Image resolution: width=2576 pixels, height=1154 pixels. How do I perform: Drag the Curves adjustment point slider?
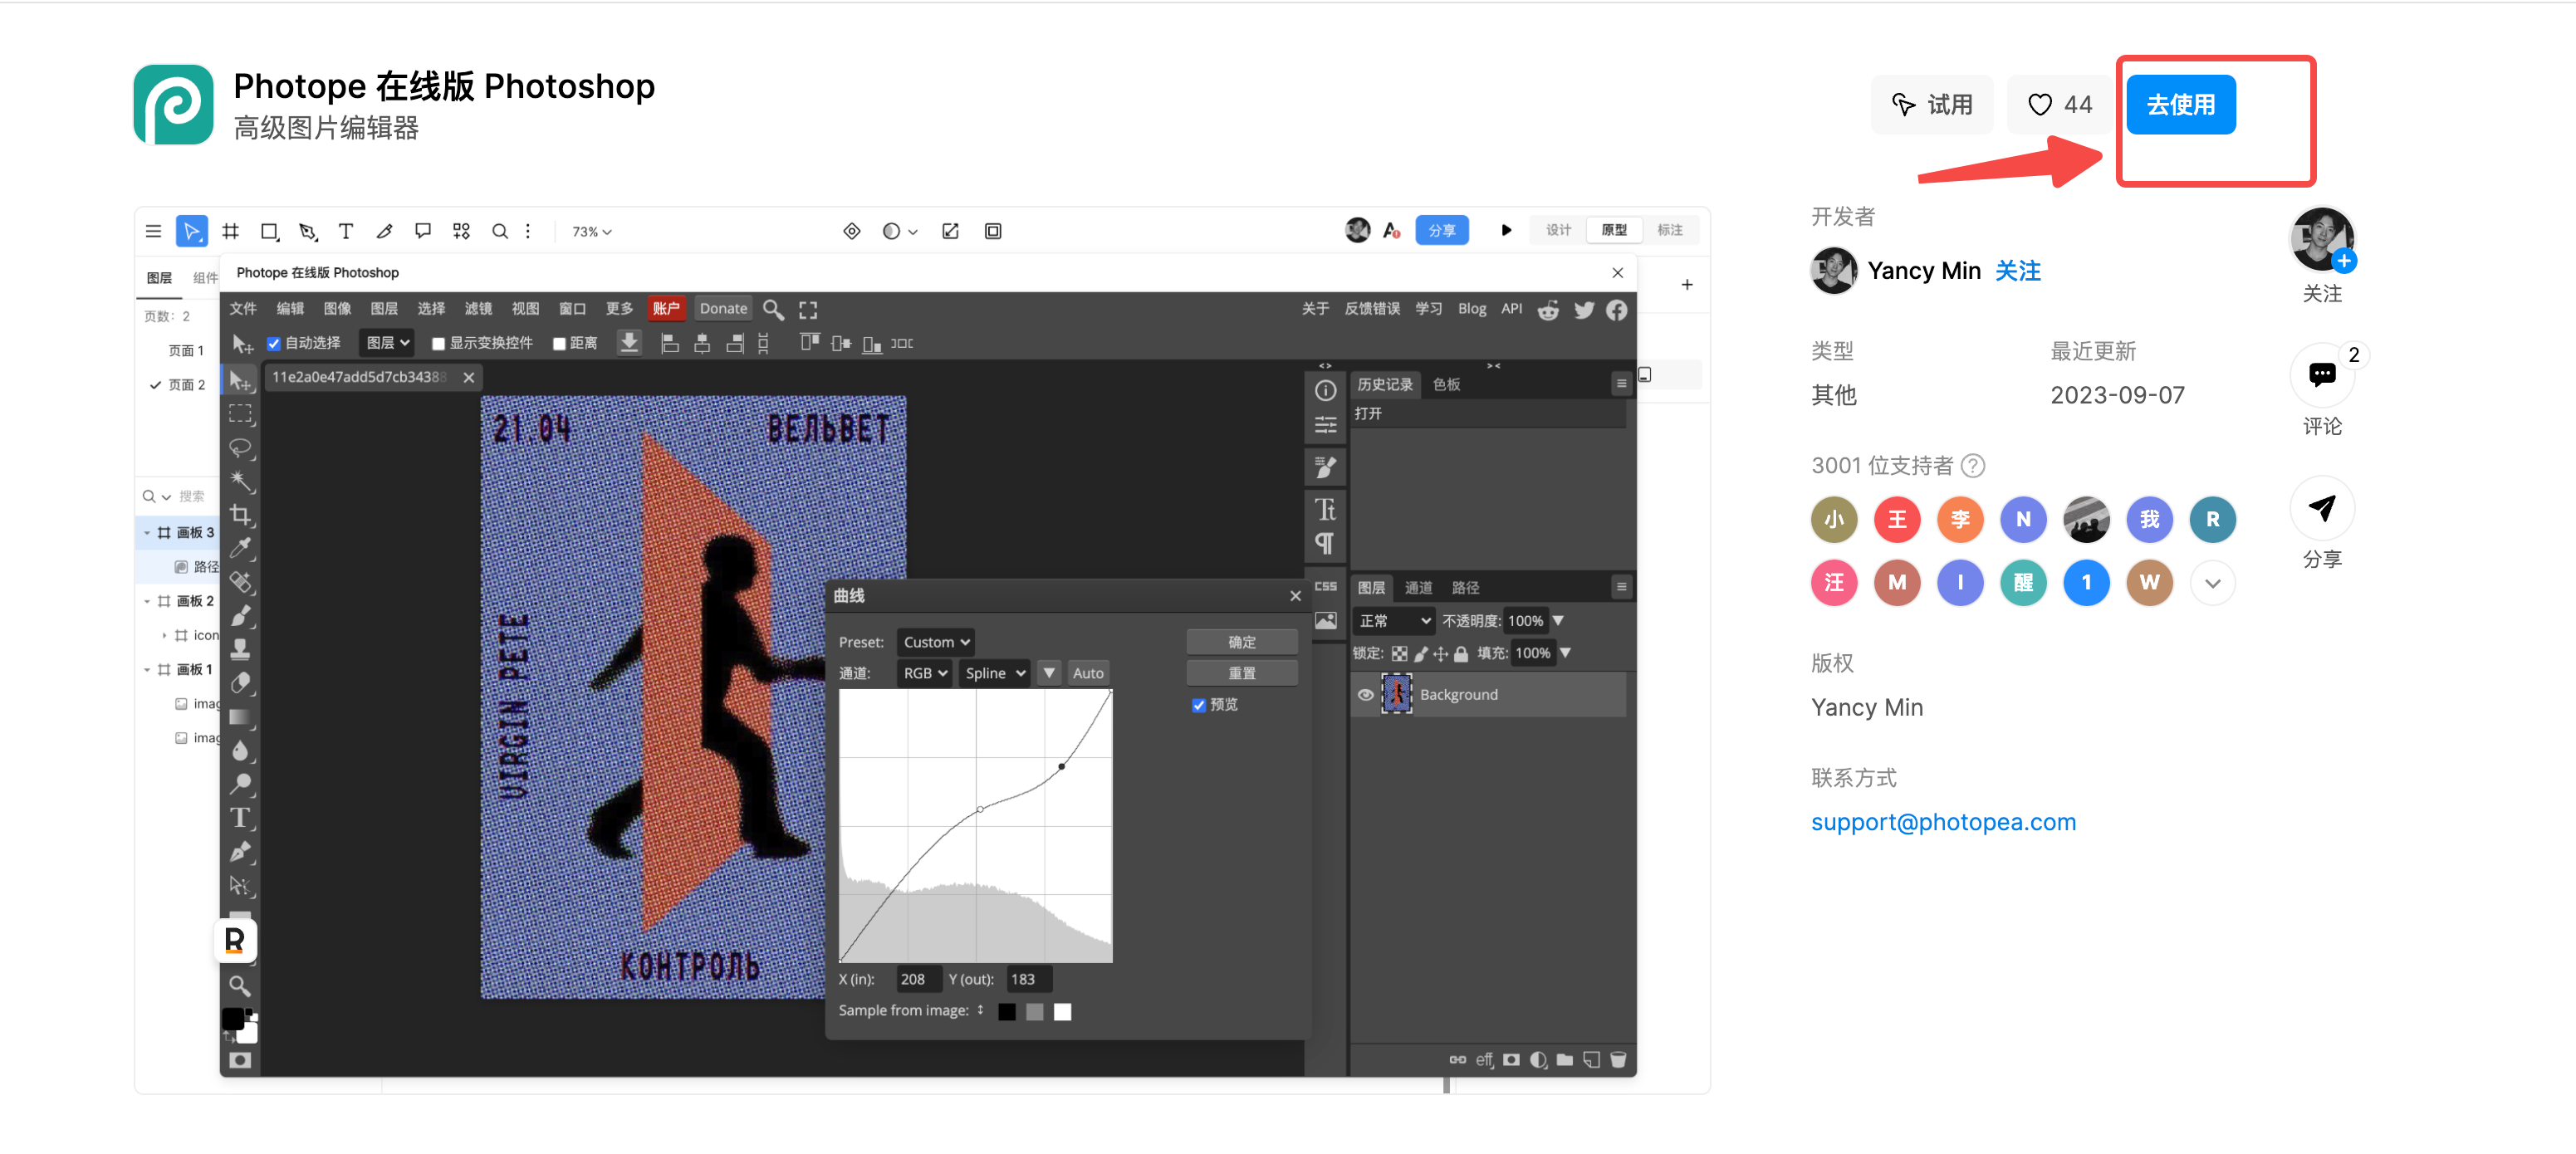coord(1061,766)
